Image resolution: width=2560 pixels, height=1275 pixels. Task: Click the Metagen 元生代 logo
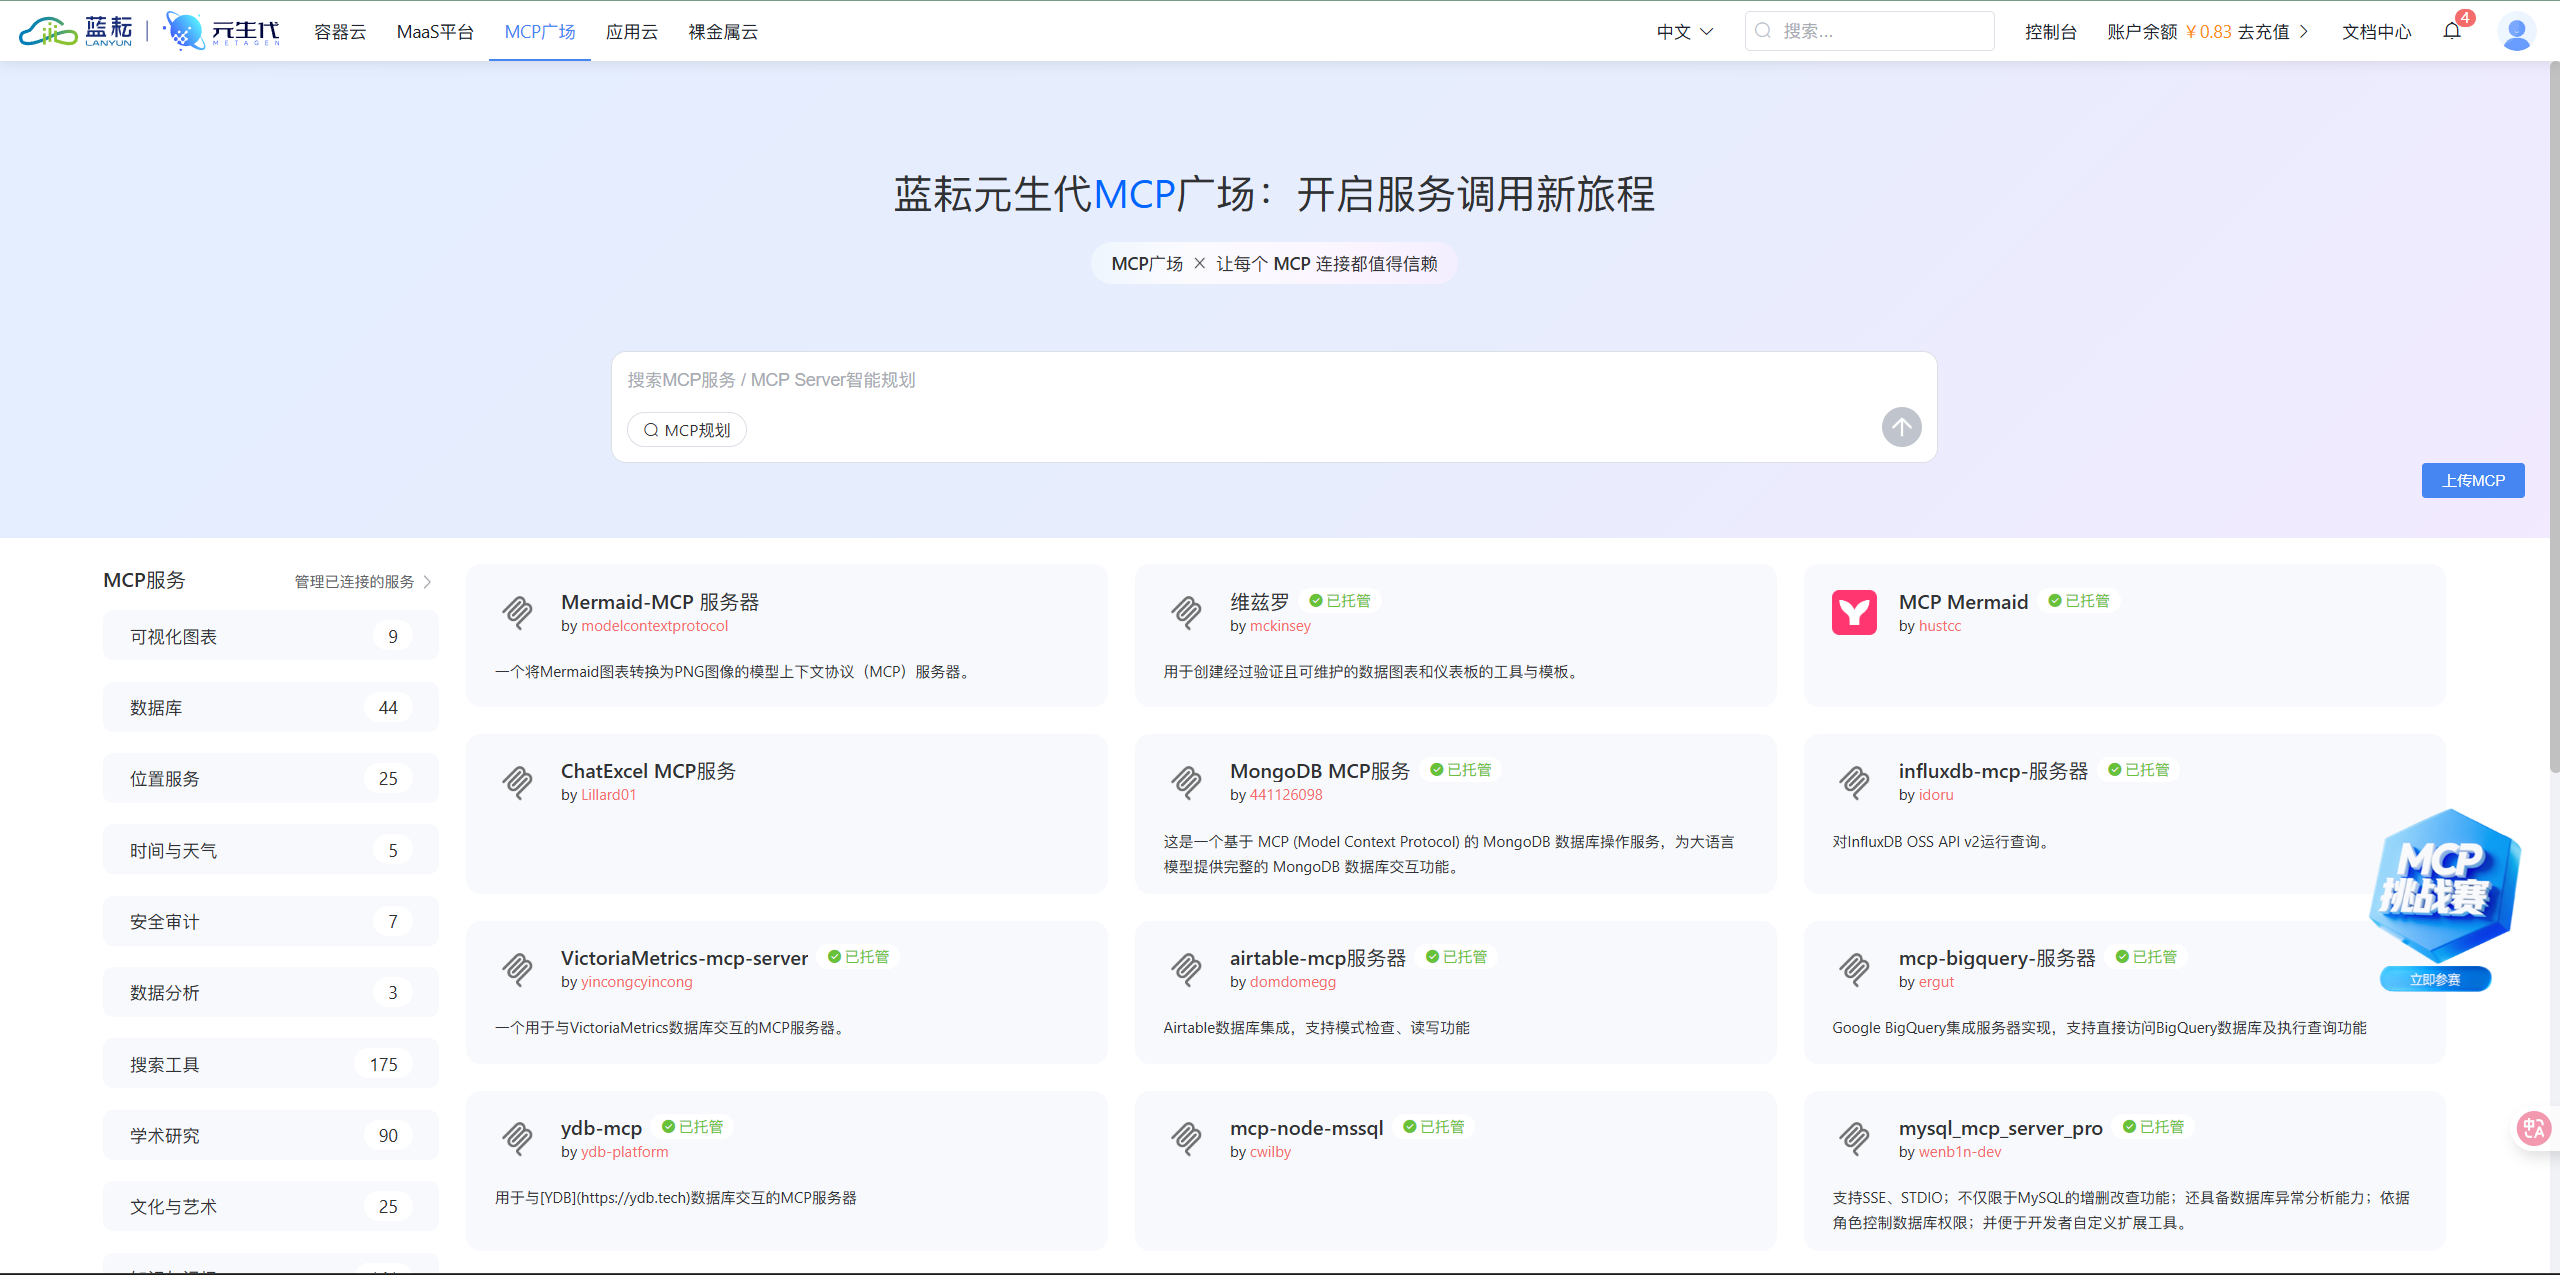[x=222, y=31]
